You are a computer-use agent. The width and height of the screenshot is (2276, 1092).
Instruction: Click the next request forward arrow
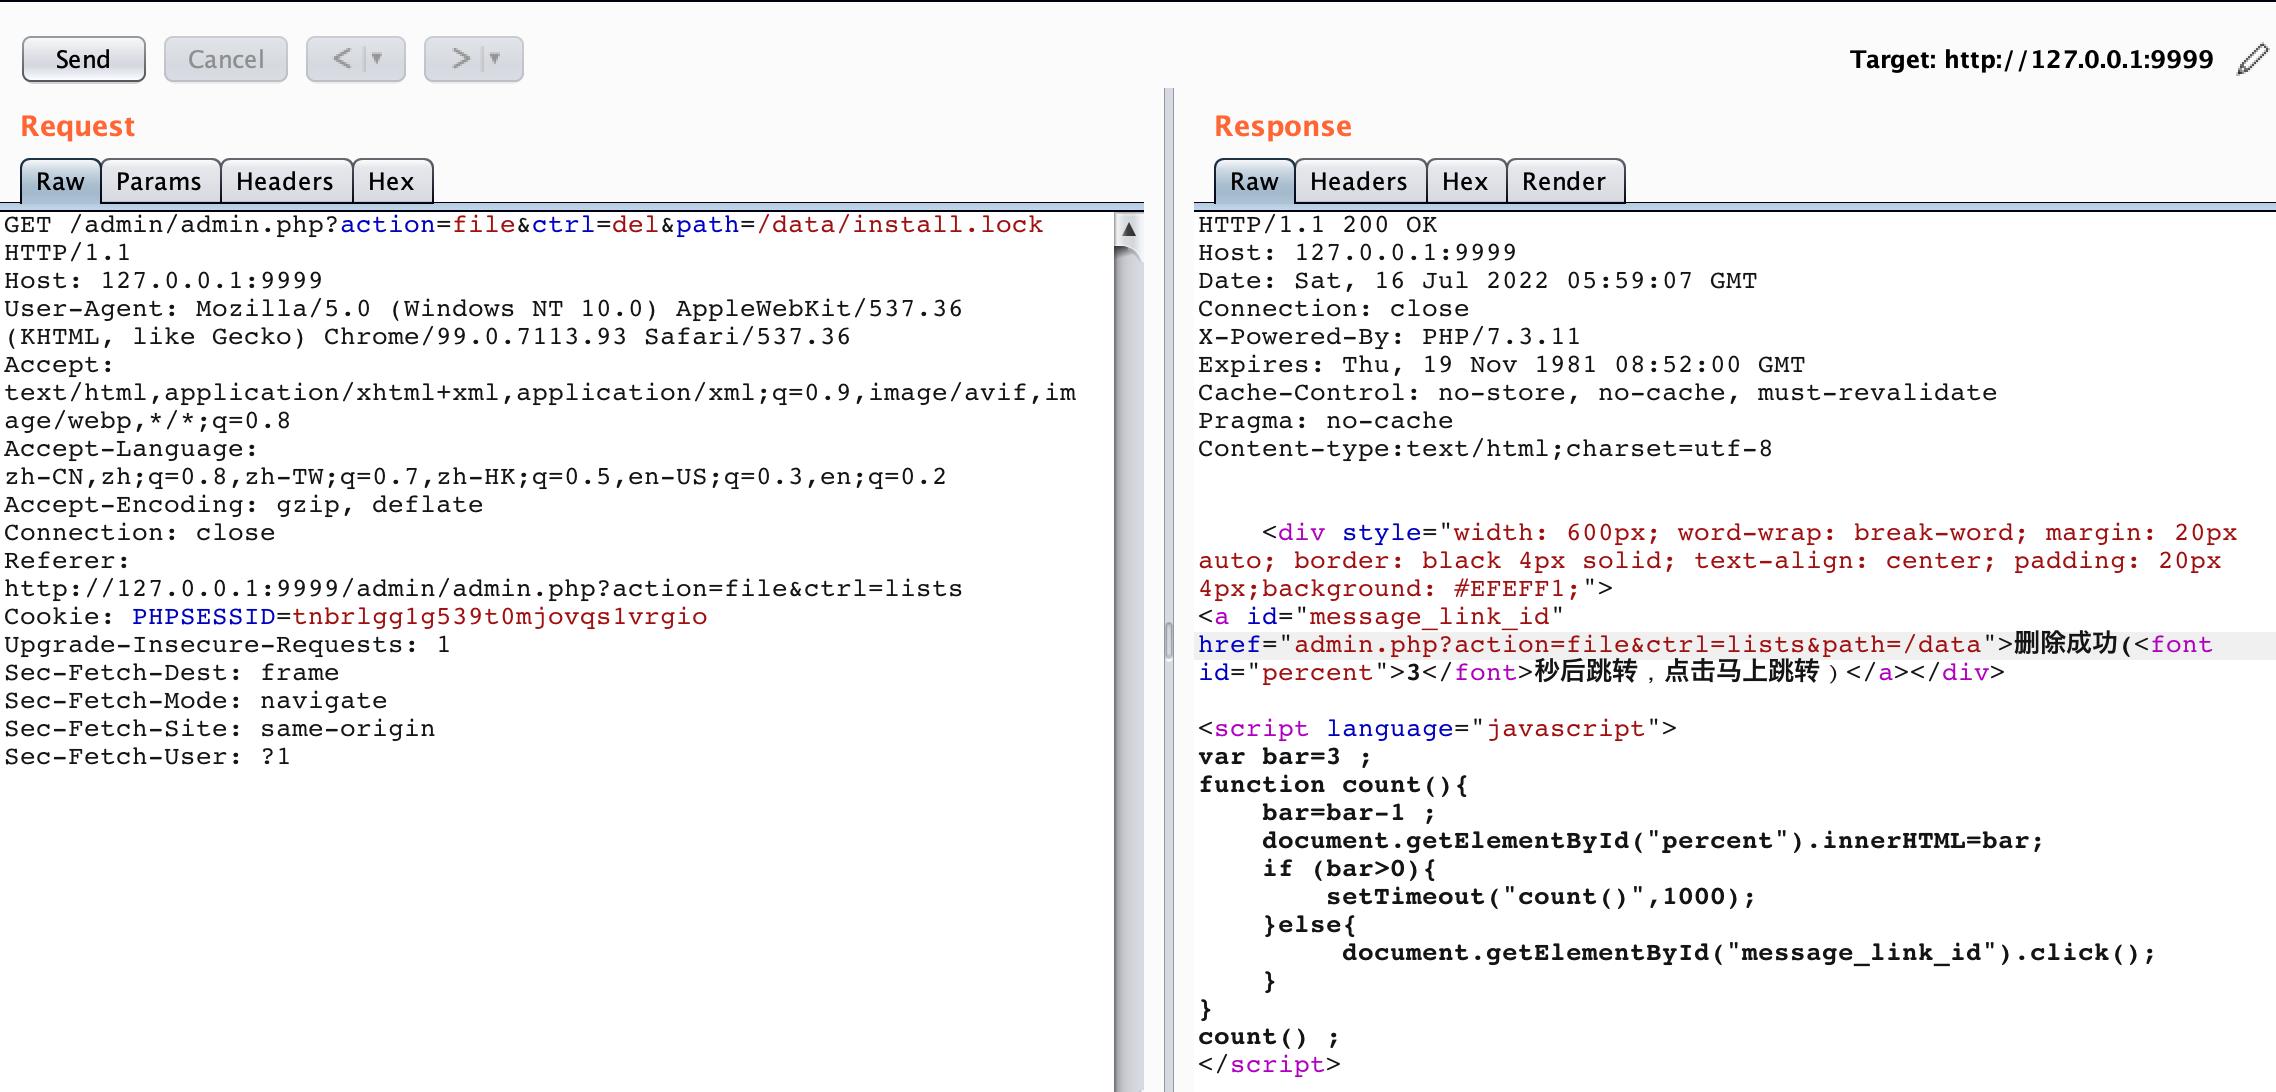pyautogui.click(x=460, y=59)
